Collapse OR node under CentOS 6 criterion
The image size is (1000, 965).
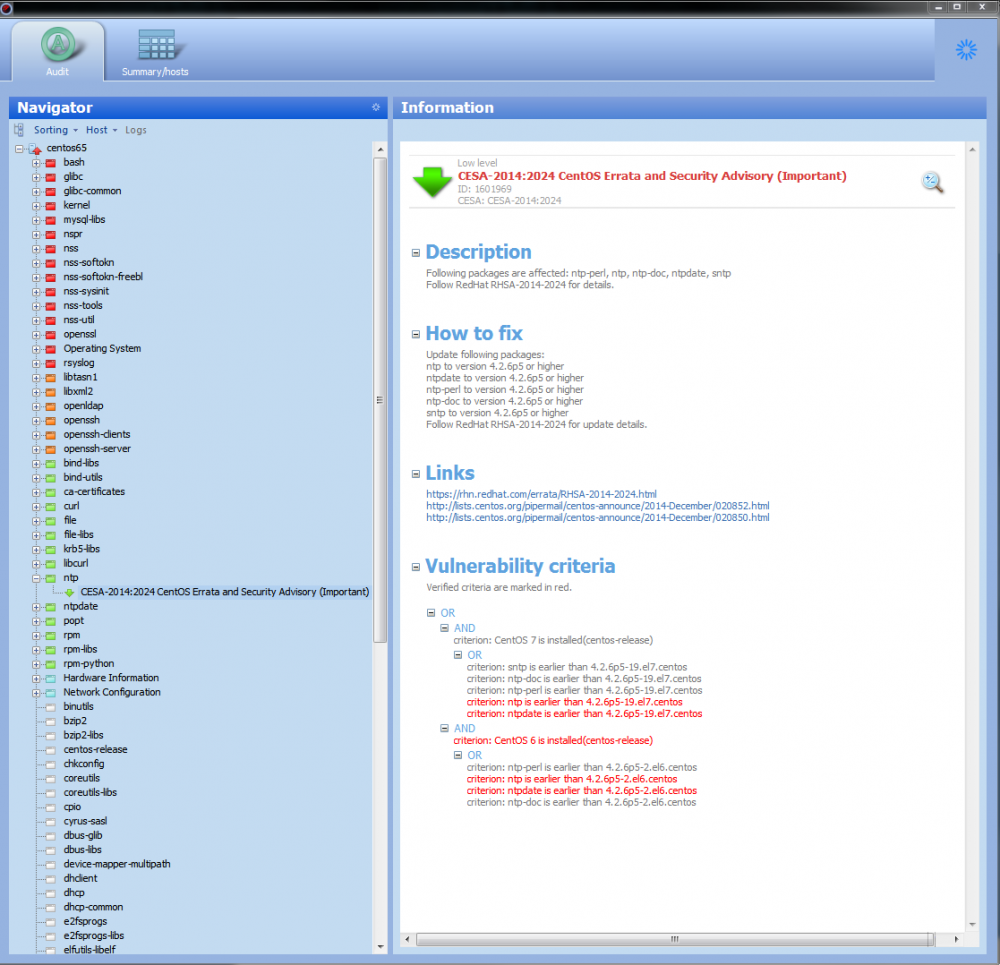(x=458, y=755)
